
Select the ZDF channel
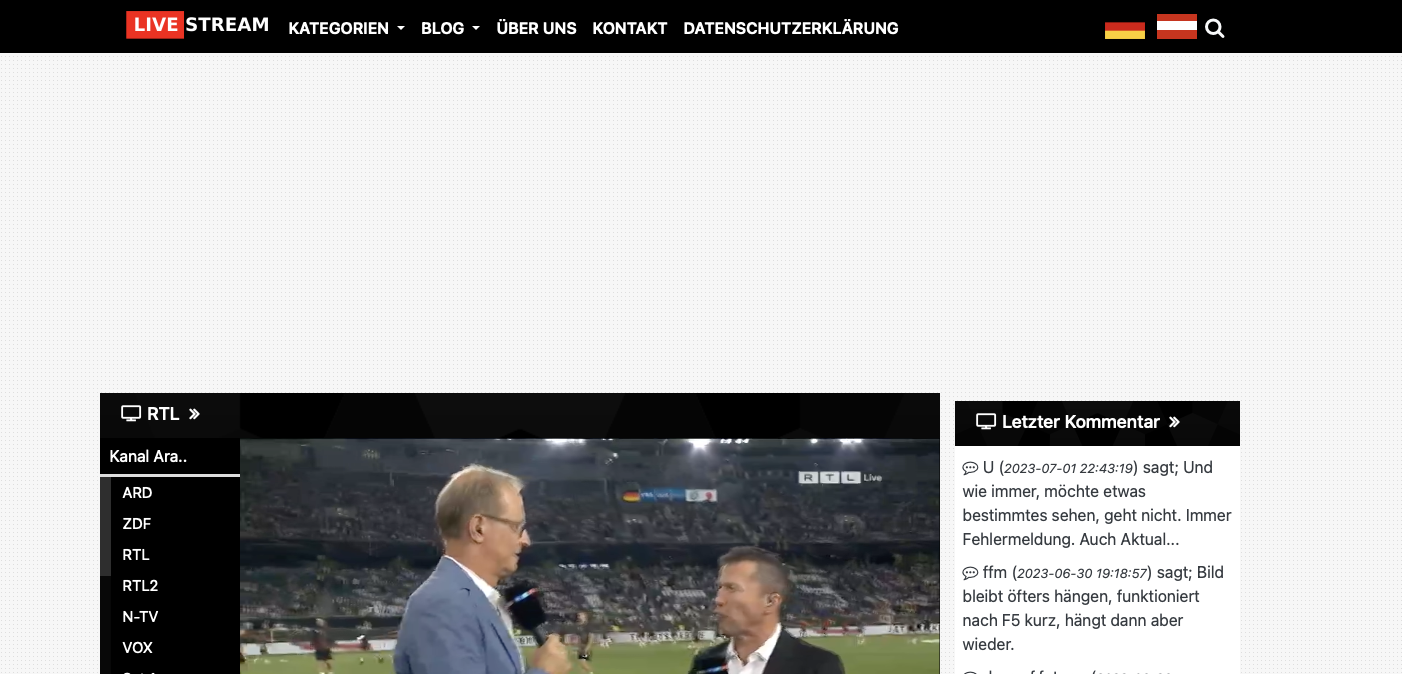[137, 524]
